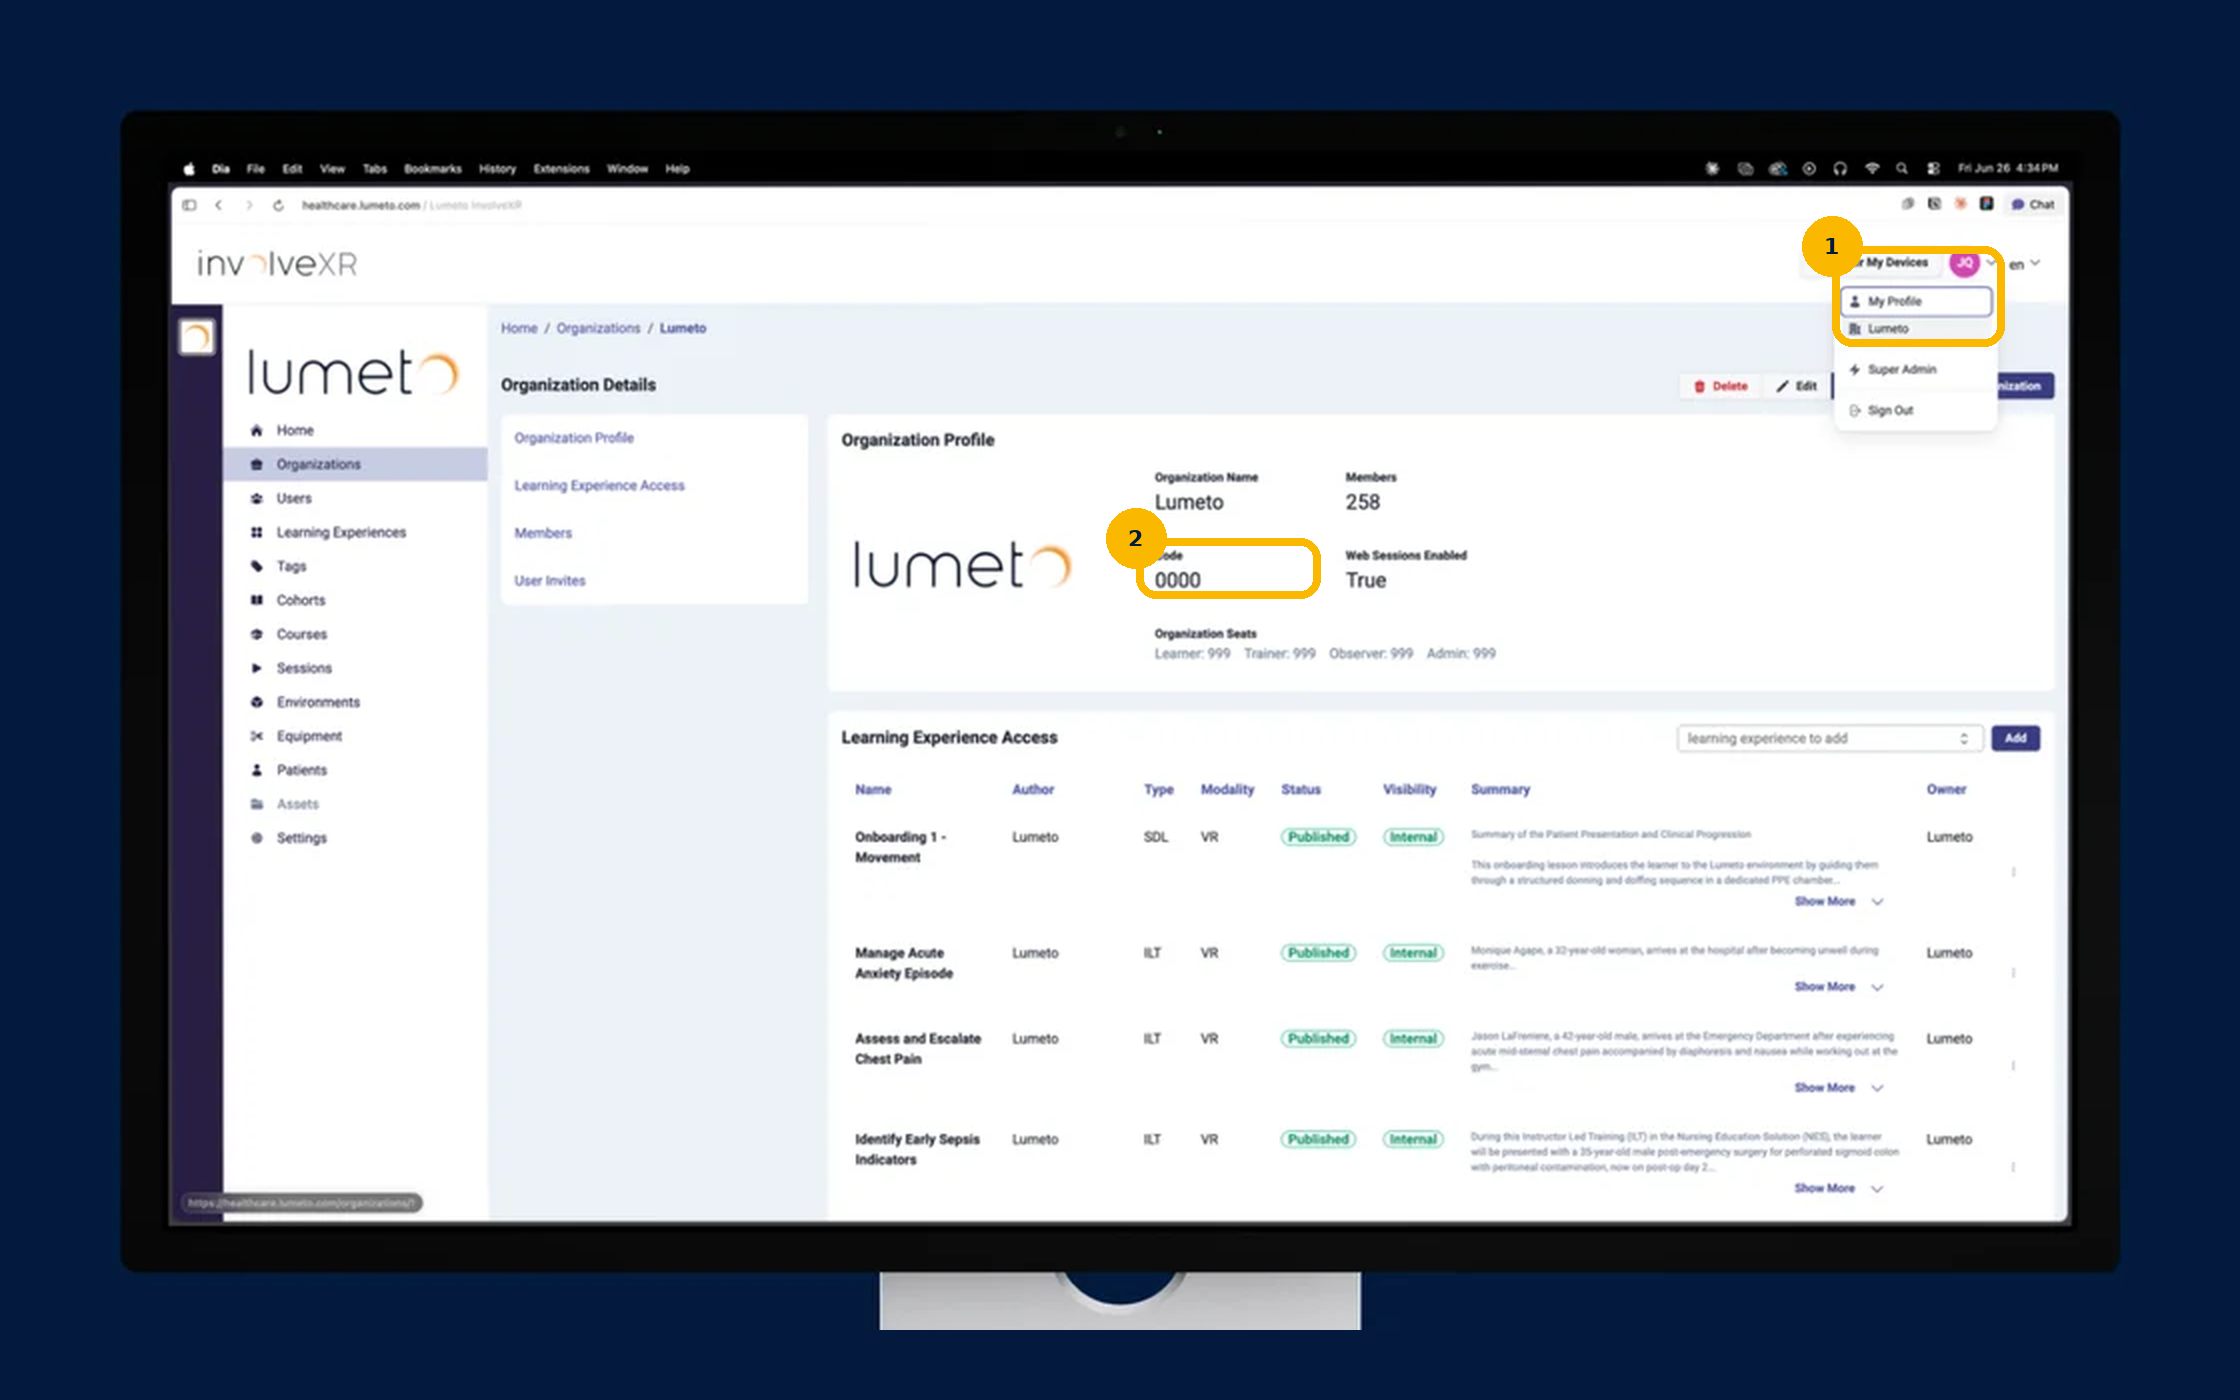Viewport: 2240px width, 1400px height.
Task: Click the browser back arrow
Action: [219, 205]
